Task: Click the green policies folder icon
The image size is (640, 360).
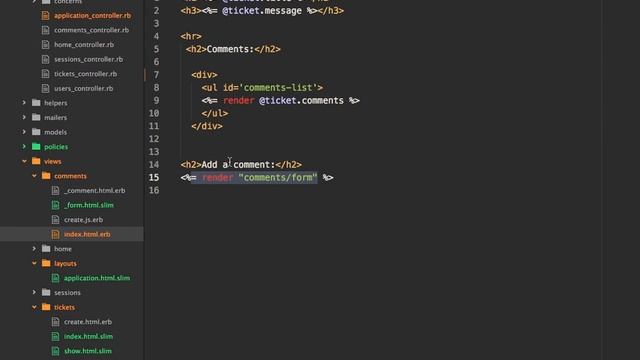Action: coord(36,146)
